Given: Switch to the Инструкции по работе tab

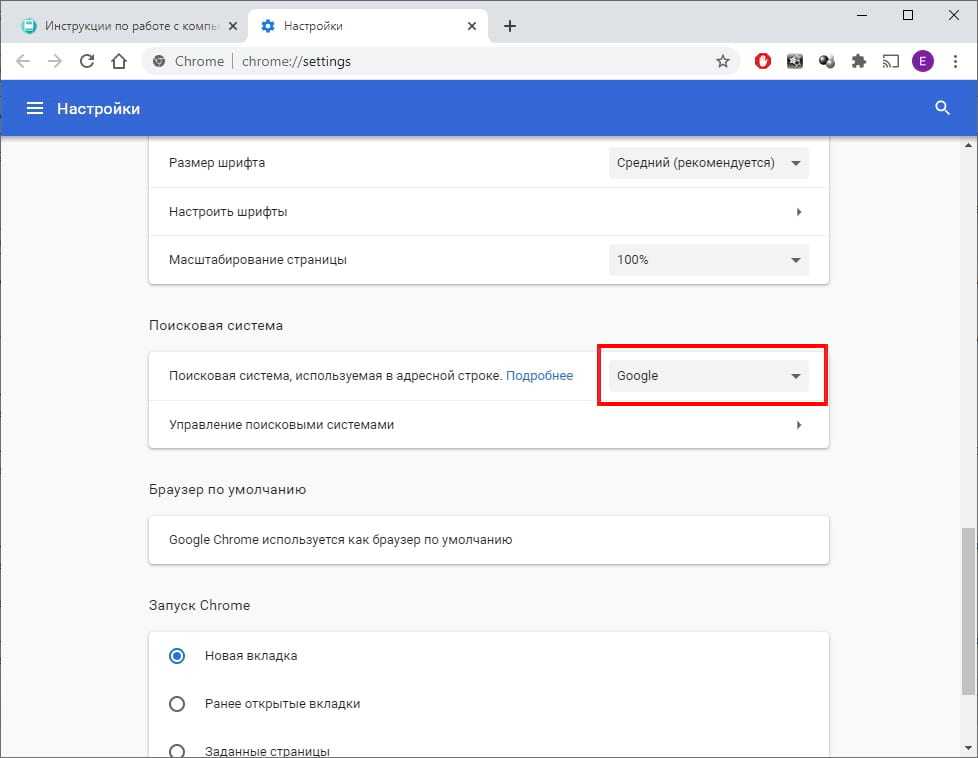Looking at the screenshot, I should [x=129, y=26].
